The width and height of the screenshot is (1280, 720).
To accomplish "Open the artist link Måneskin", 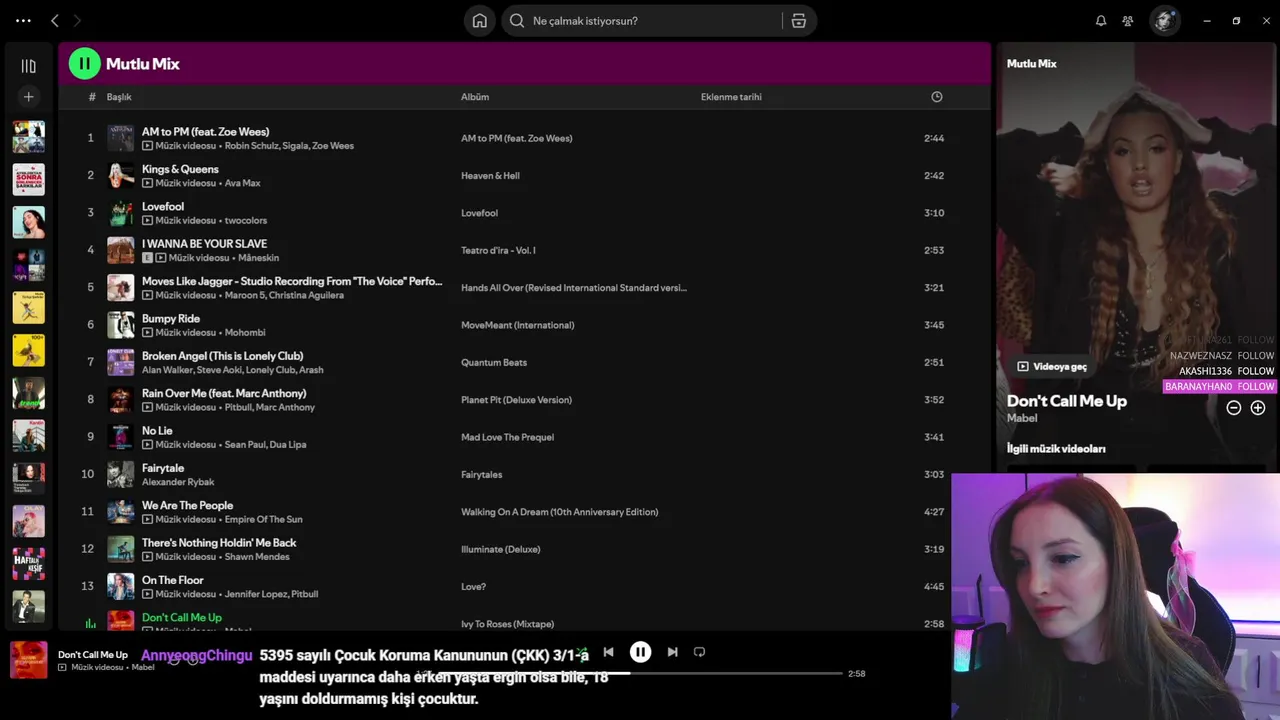I will (x=258, y=258).
